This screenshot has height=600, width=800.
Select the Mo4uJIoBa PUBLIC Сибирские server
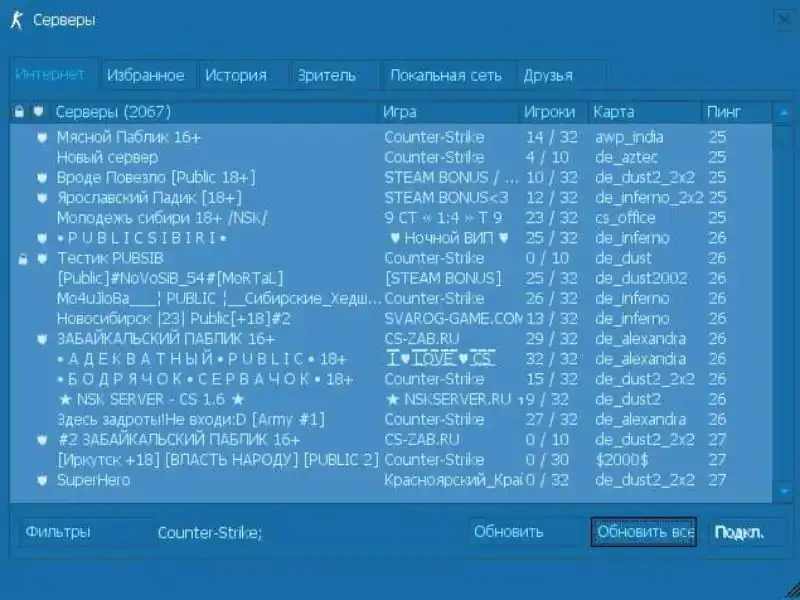coord(391,299)
